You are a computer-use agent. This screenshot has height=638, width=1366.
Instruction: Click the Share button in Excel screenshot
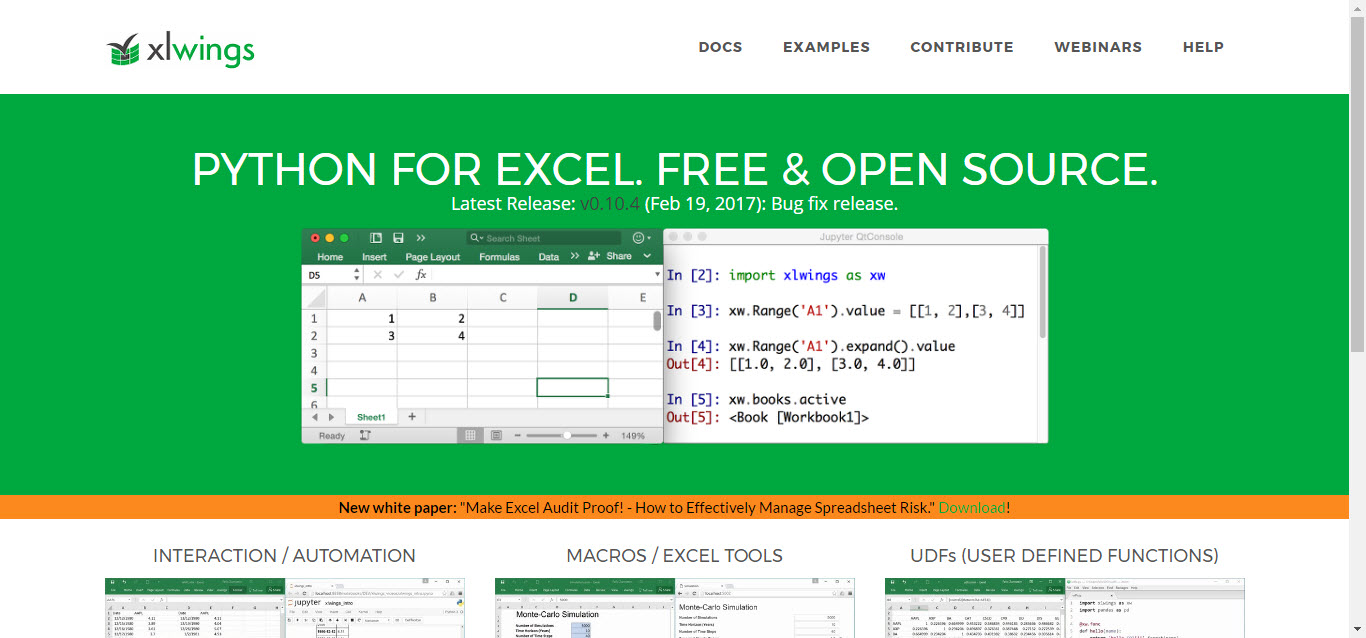coord(611,256)
